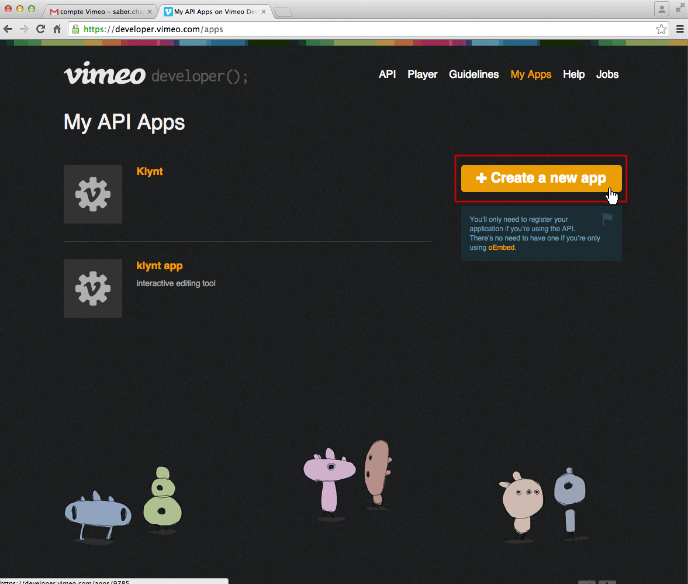The image size is (688, 584).
Task: Follow the oEmbed link
Action: (x=501, y=247)
